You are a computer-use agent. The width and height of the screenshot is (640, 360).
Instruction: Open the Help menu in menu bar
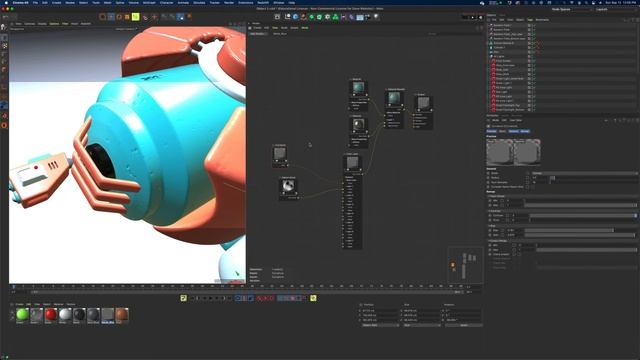[291, 2]
